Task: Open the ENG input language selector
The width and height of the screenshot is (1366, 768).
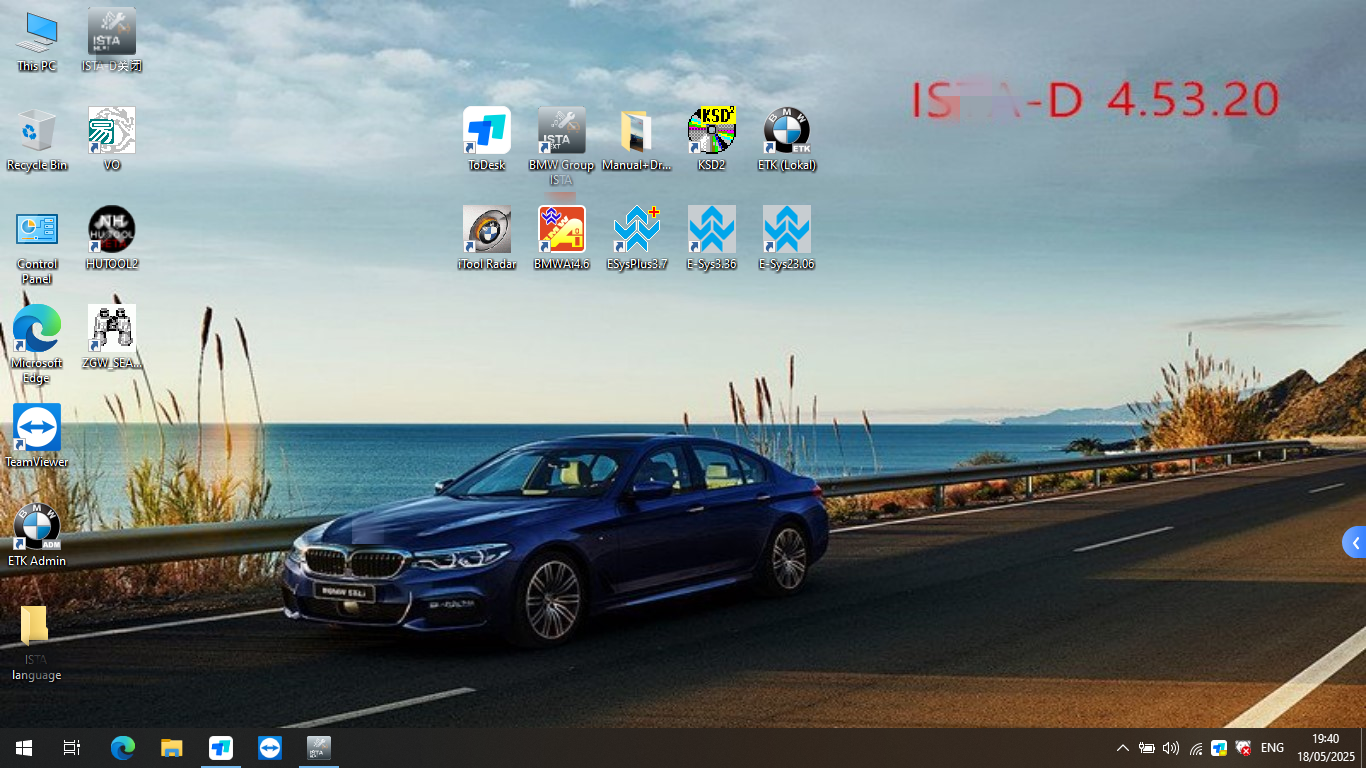Action: click(x=1272, y=748)
